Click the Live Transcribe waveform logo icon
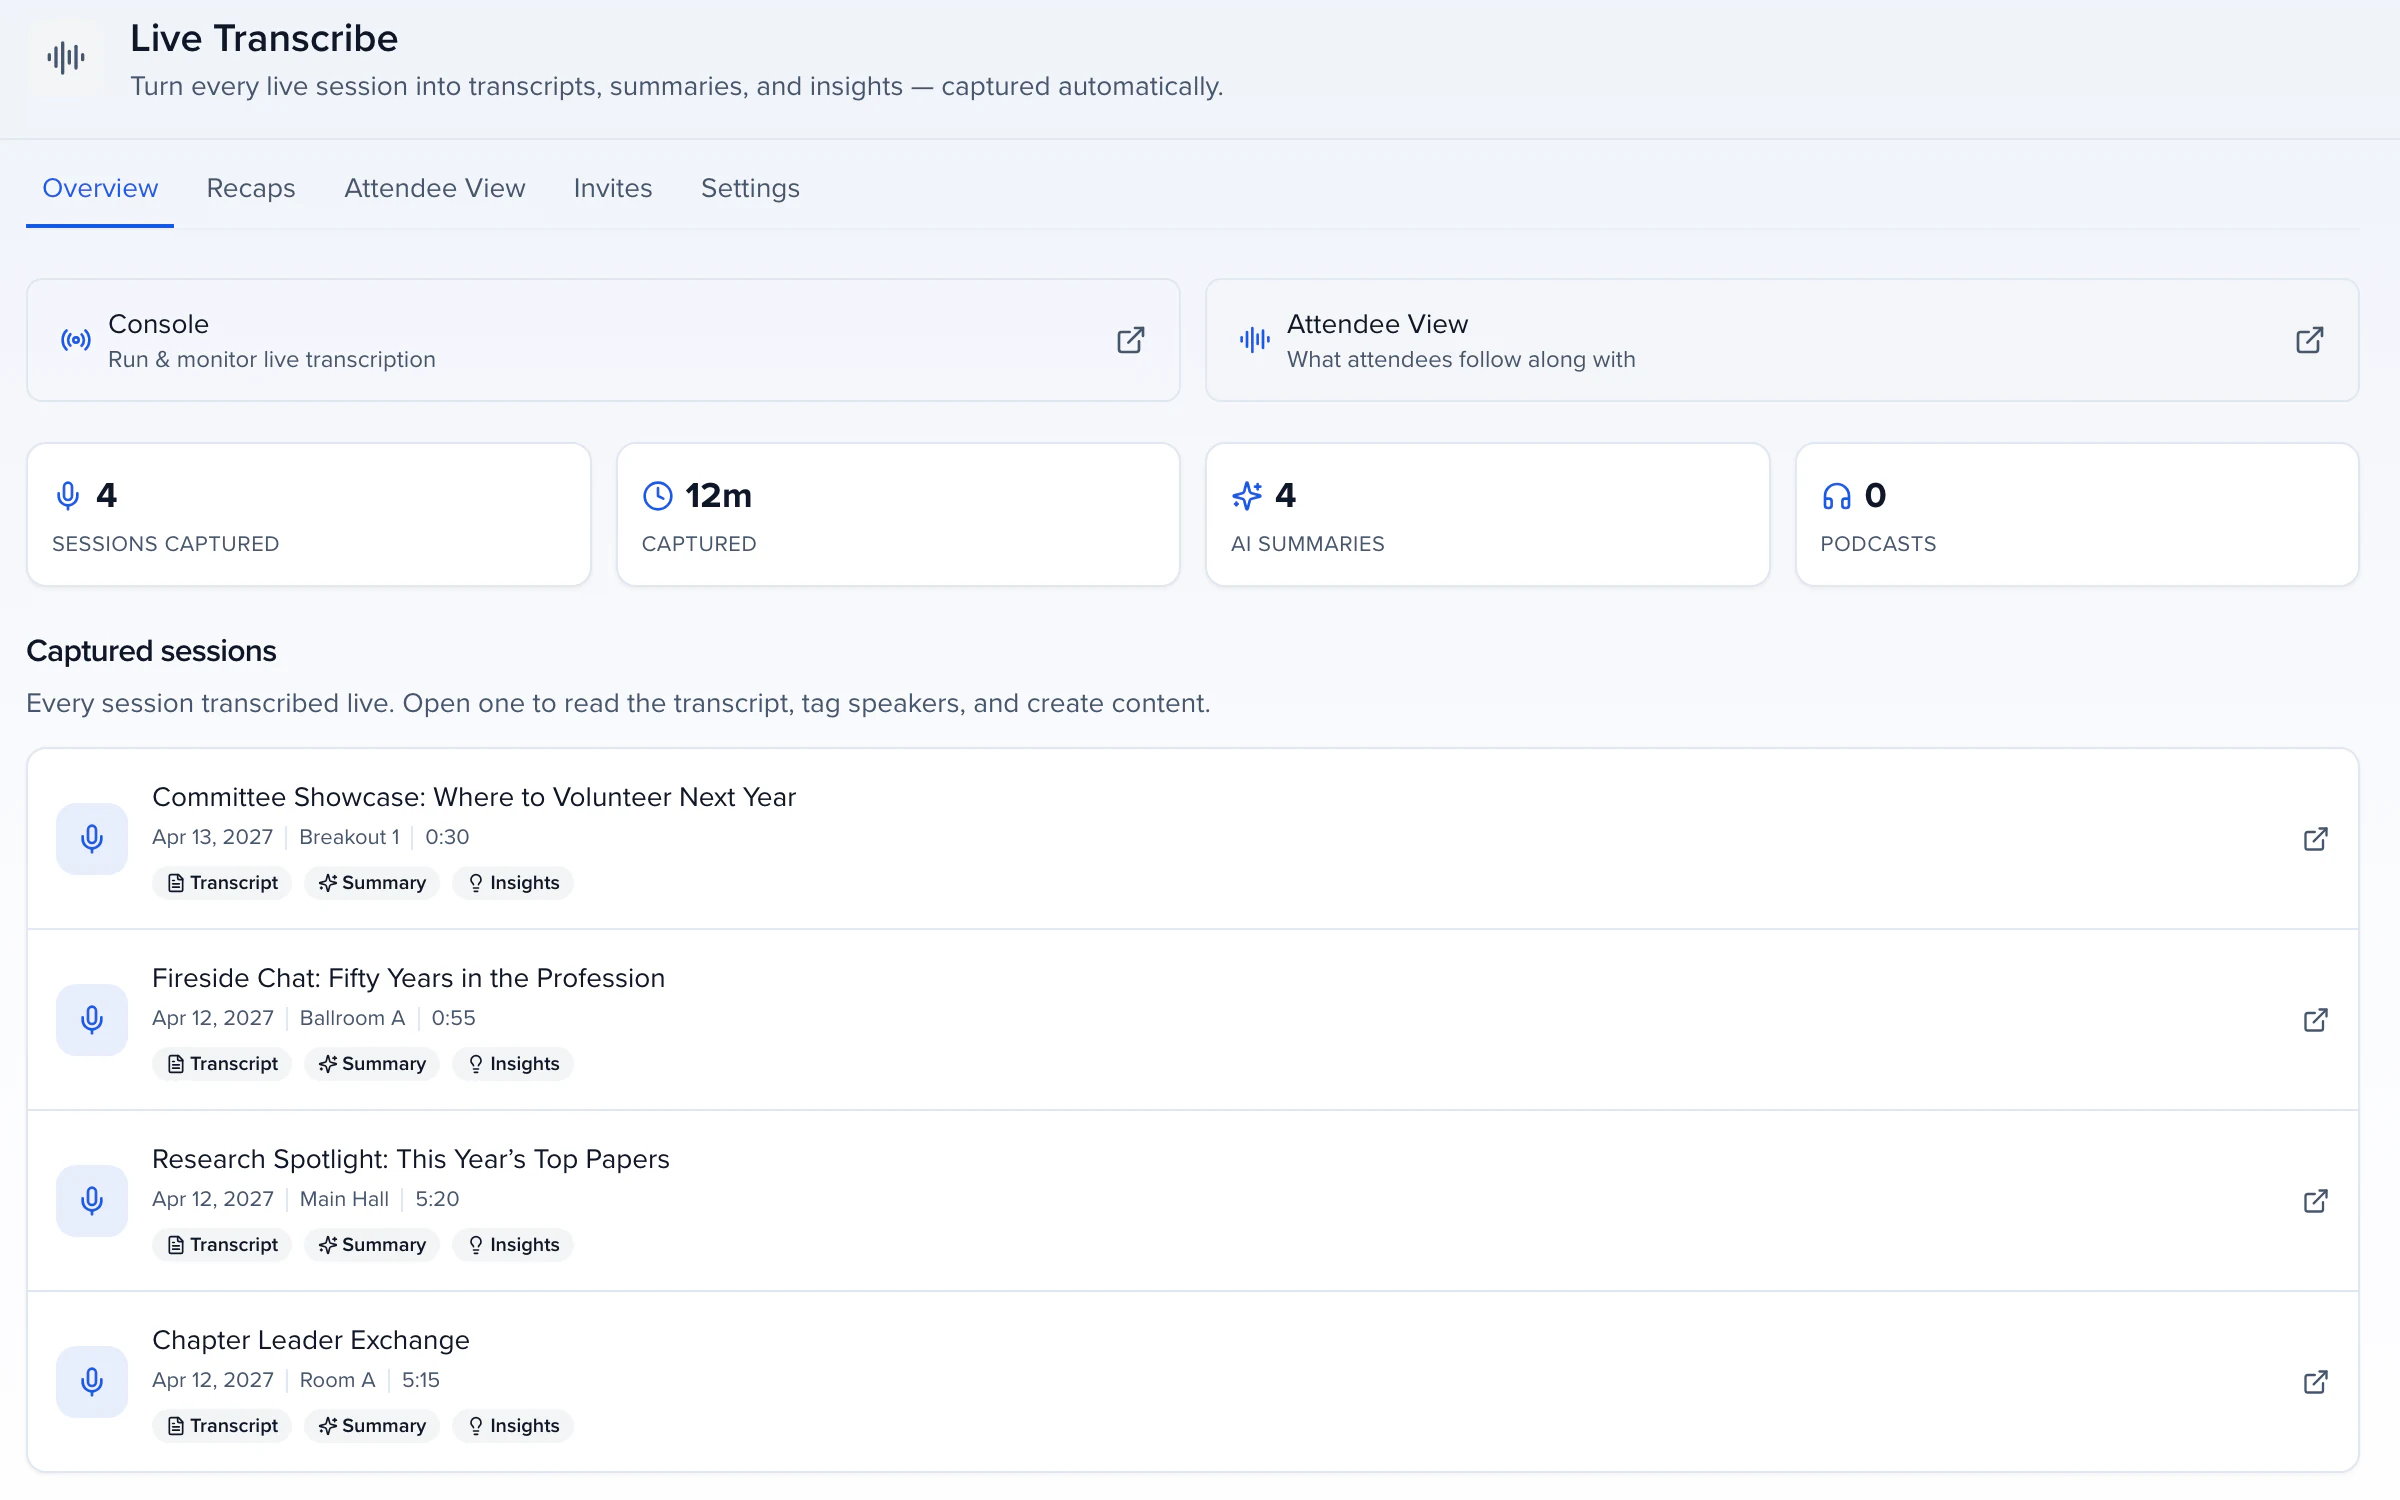The width and height of the screenshot is (2400, 1500). click(66, 58)
